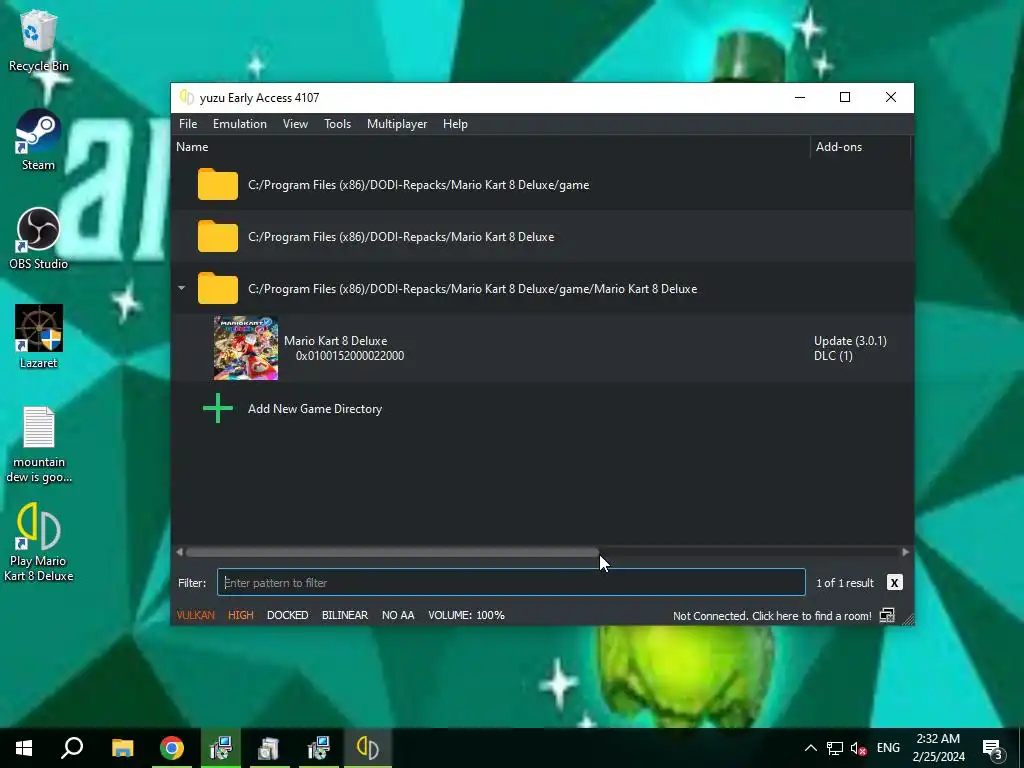Image resolution: width=1024 pixels, height=768 pixels.
Task: Open the Windows Start menu
Action: (x=24, y=748)
